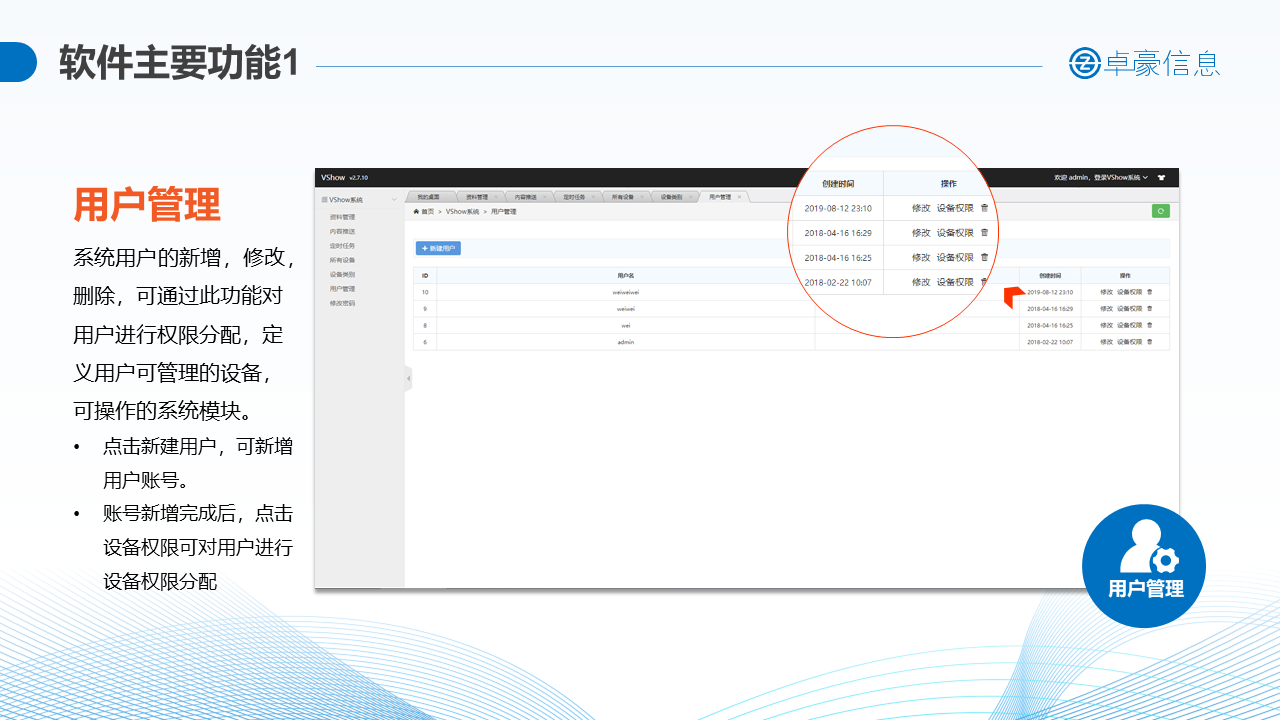This screenshot has height=720, width=1280.
Task: Click trash icon in admin's table row
Action: pyautogui.click(x=1149, y=342)
